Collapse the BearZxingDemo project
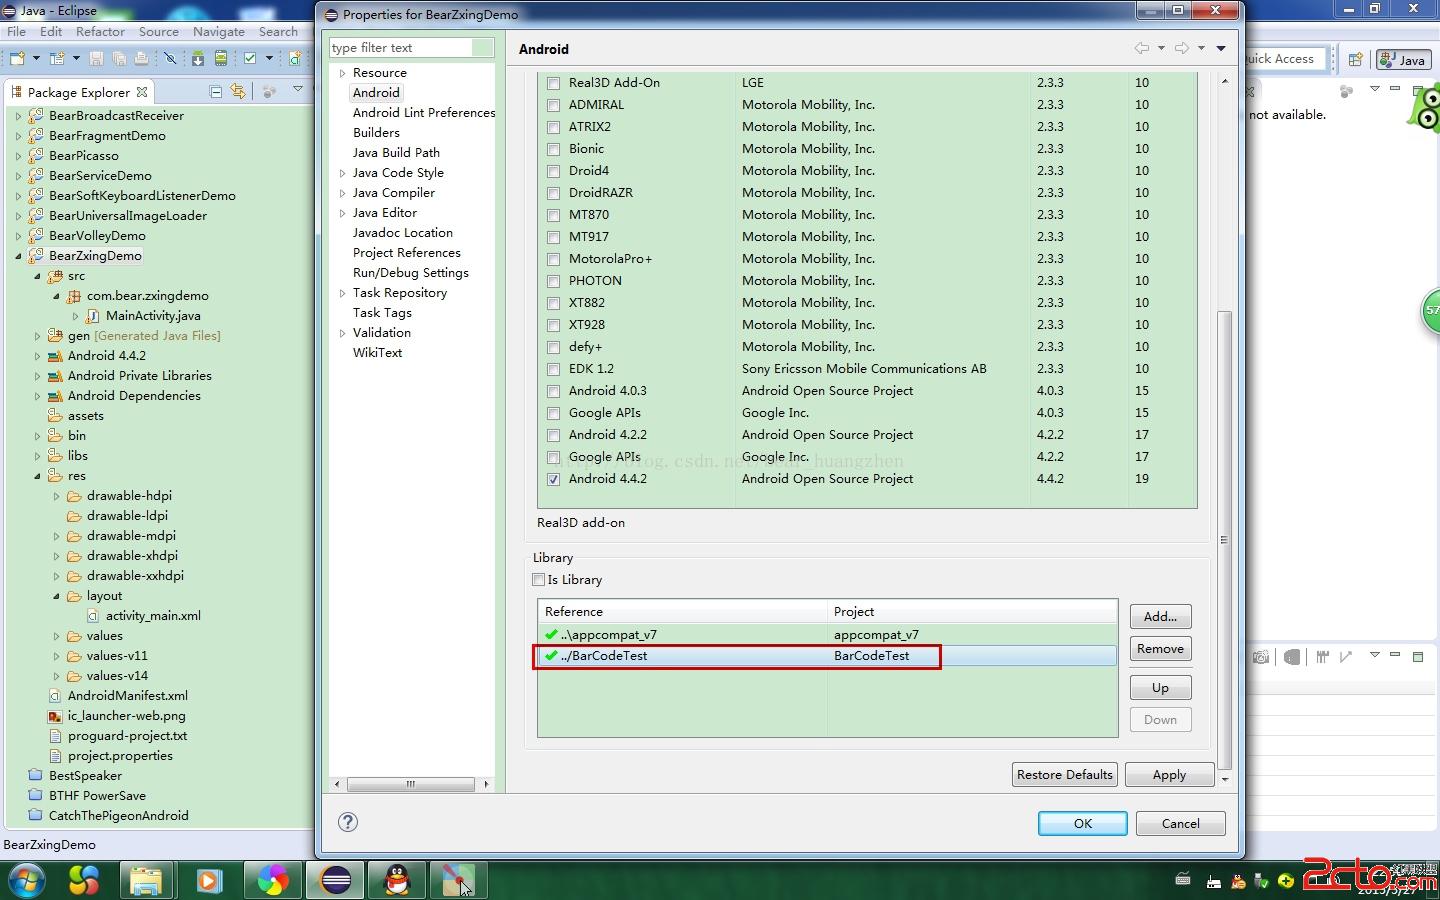This screenshot has height=900, width=1440. click(18, 256)
